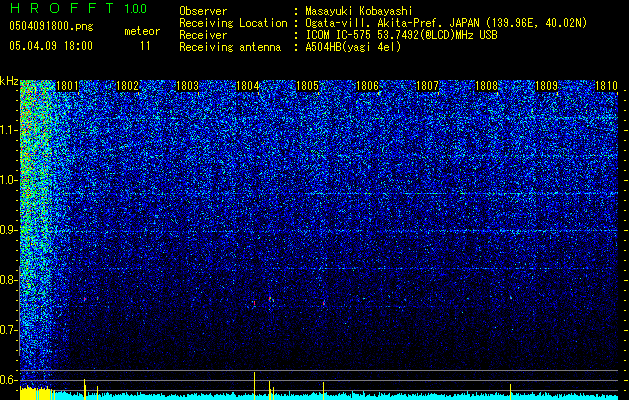Click the Receiver label
This screenshot has height=400, width=629.
pos(203,35)
